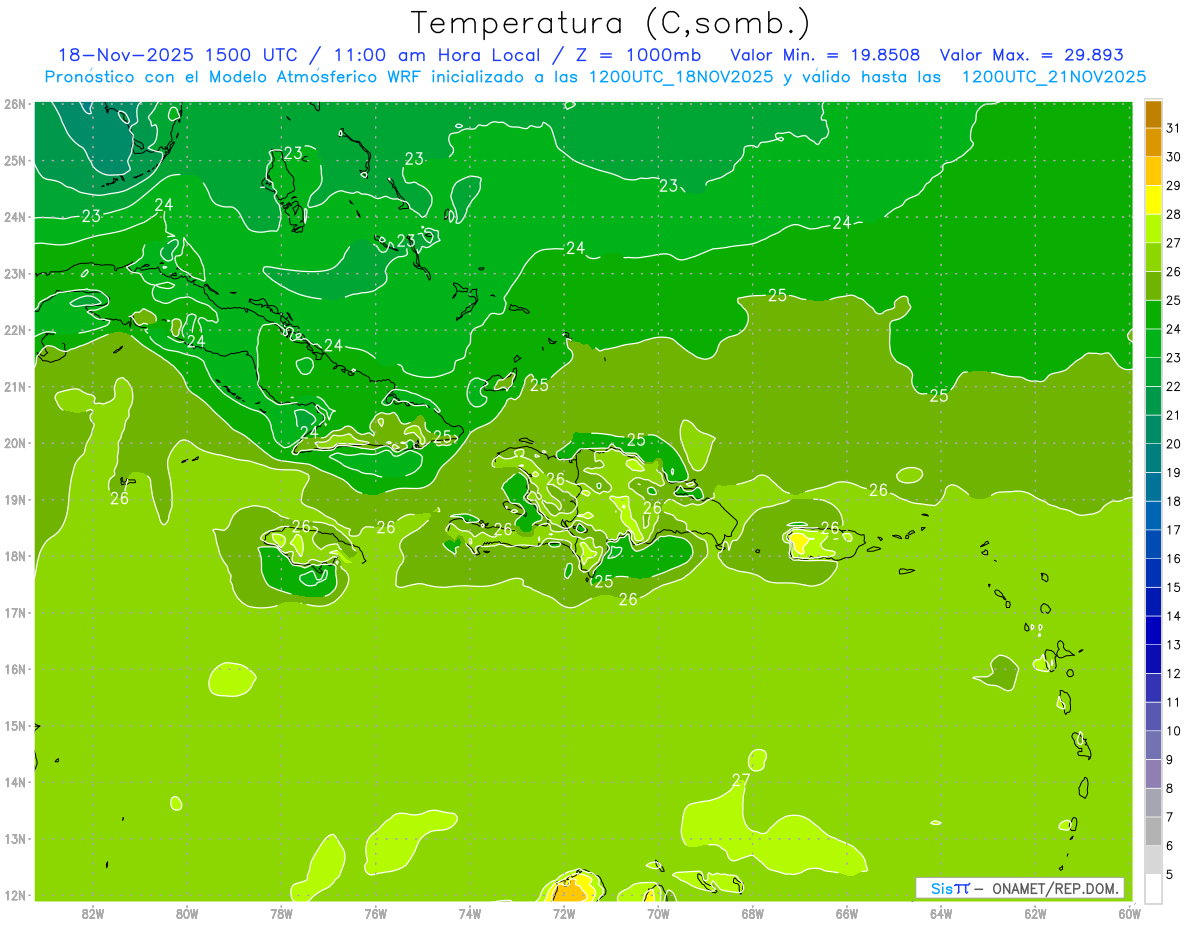Click 'Valor Max. = 29.893' text
Image resolution: width=1200 pixels, height=927 pixels.
[1032, 55]
